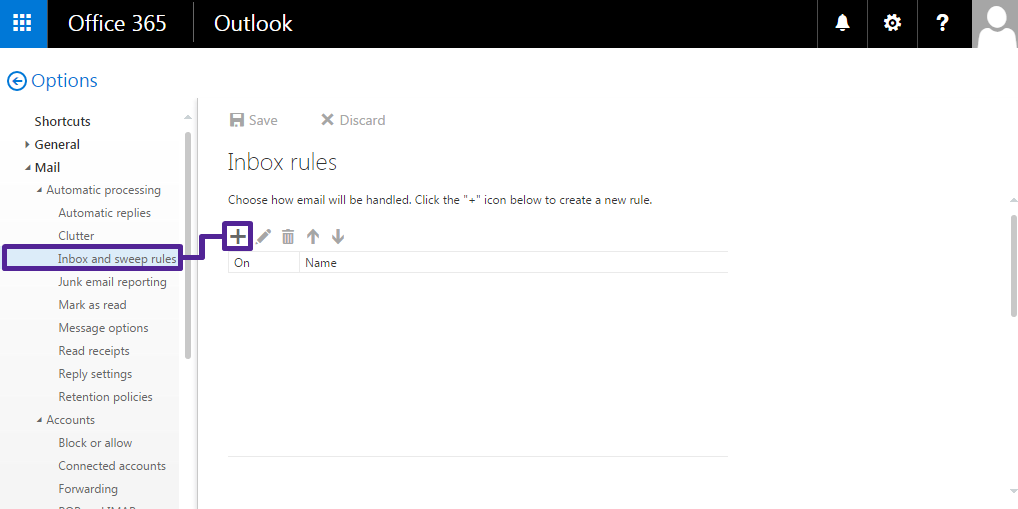This screenshot has width=1018, height=509.
Task: Open Connected accounts
Action: click(112, 466)
